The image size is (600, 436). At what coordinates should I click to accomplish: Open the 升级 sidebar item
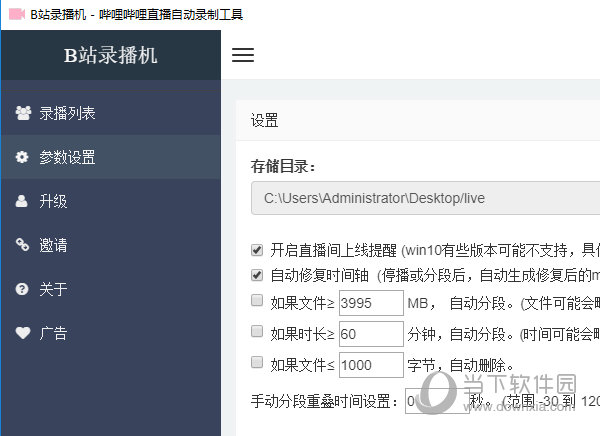(111, 201)
